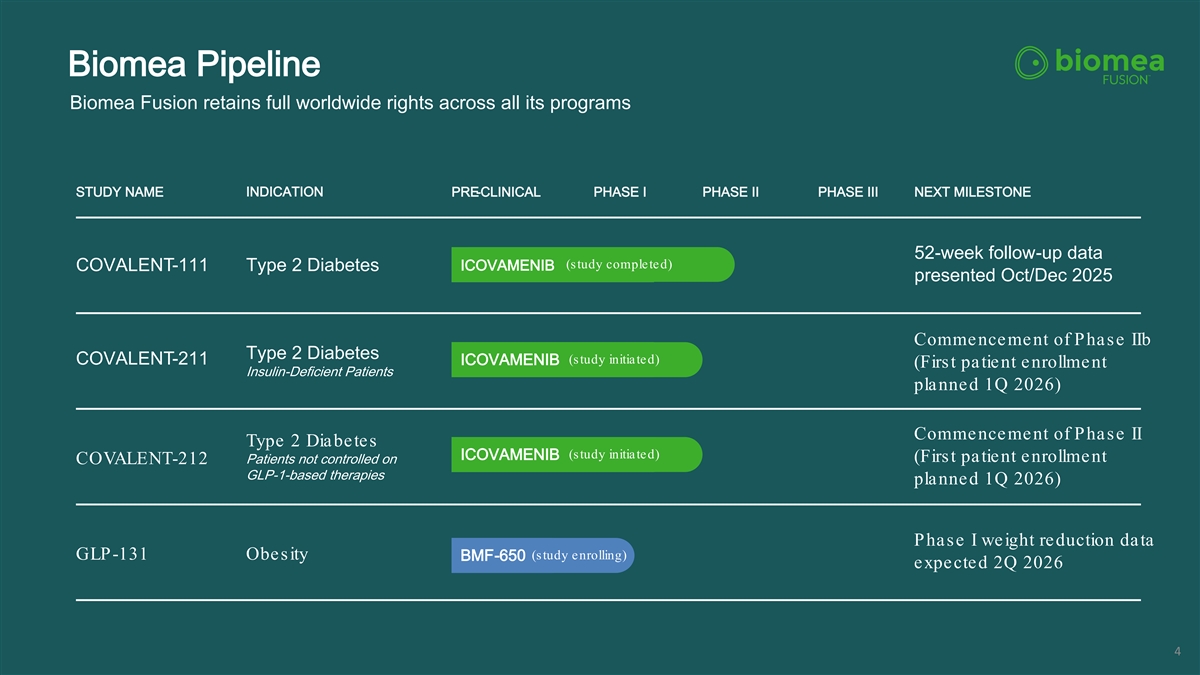Click the Biomea Pipeline slide title
This screenshot has width=1200, height=675.
[x=194, y=65]
